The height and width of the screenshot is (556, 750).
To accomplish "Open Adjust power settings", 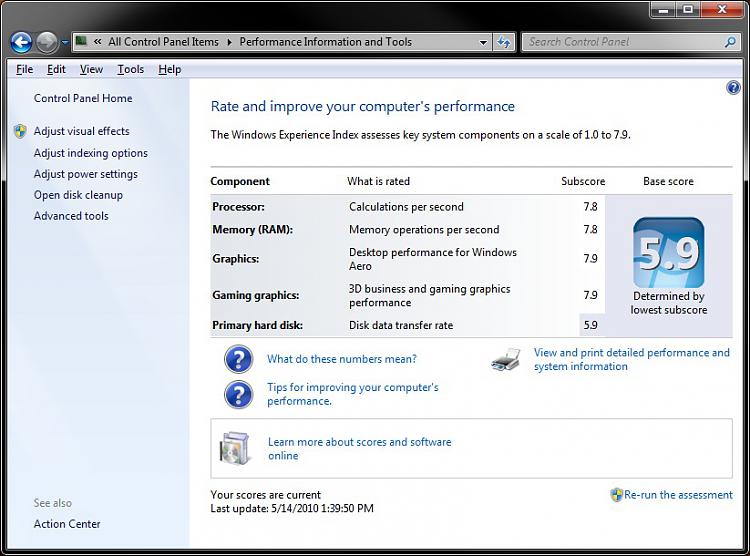I will 86,174.
